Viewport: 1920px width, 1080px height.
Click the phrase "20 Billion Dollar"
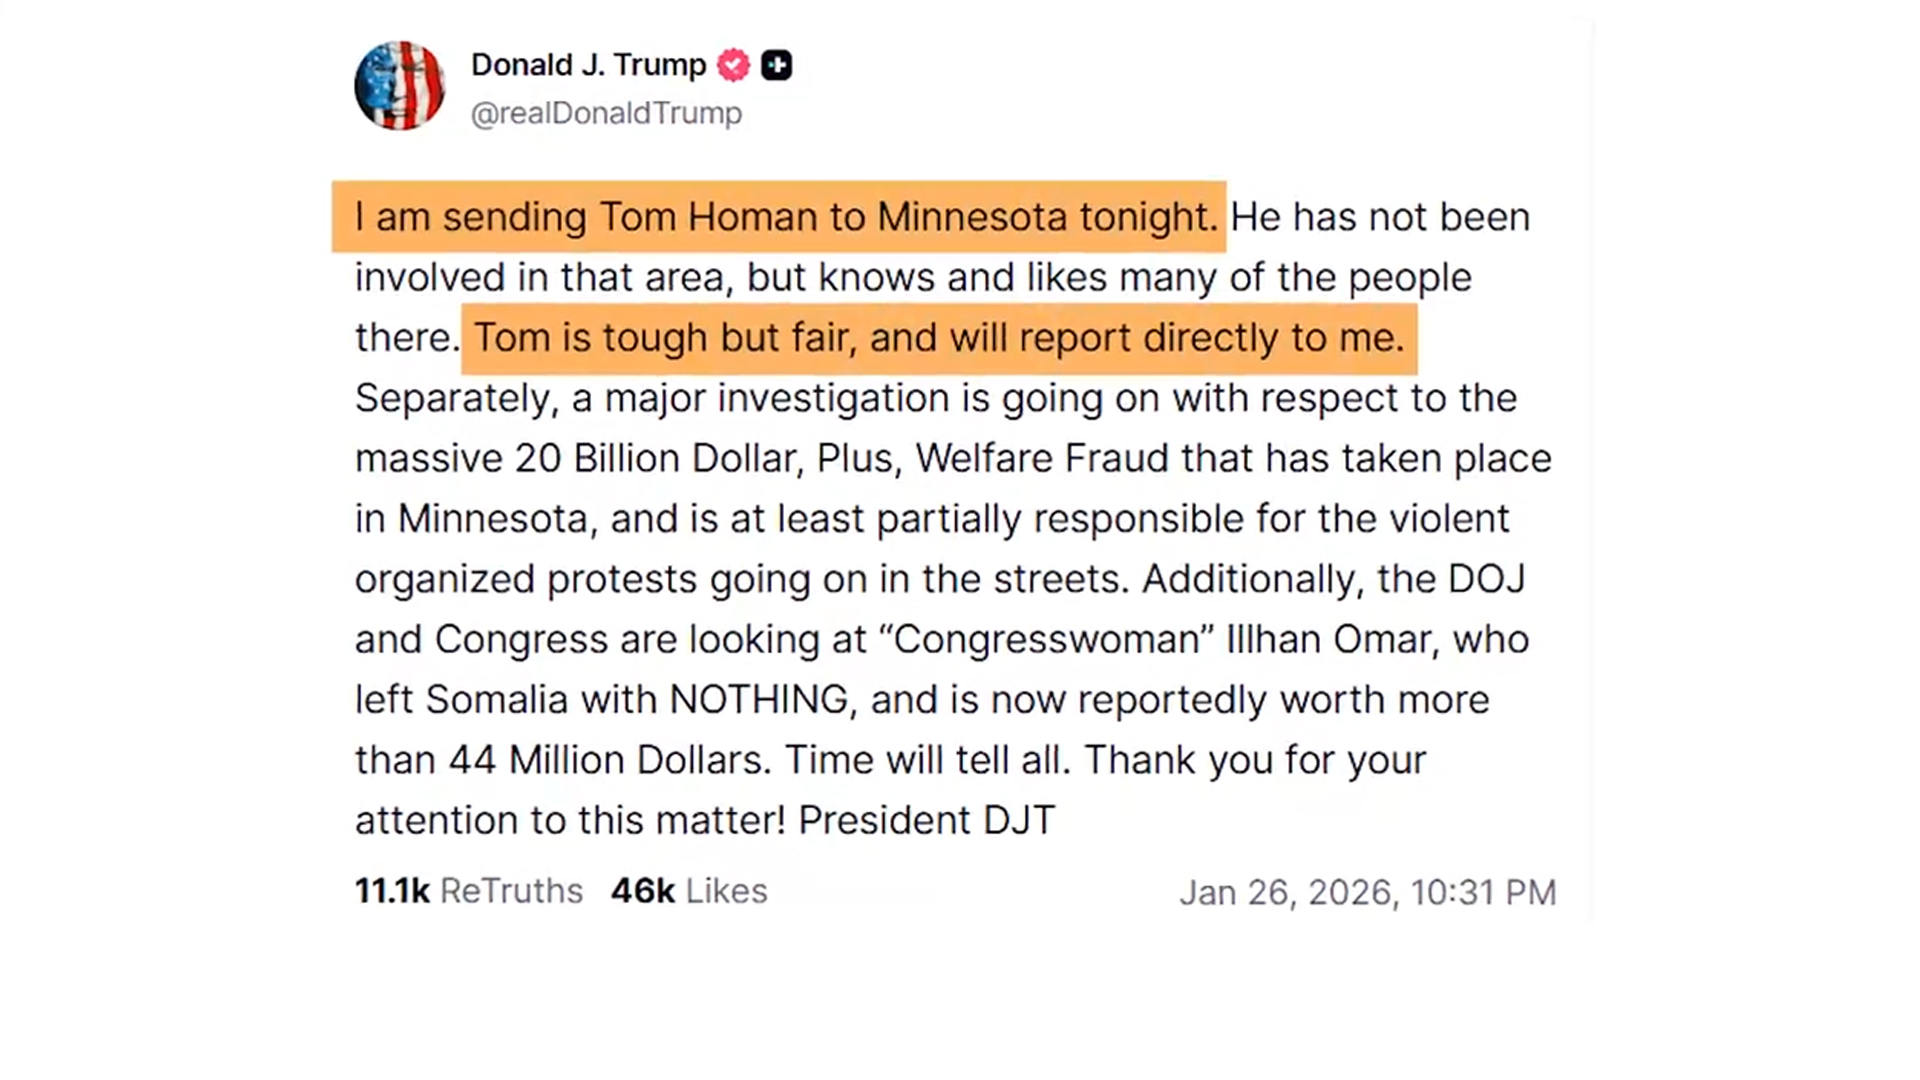click(x=658, y=458)
